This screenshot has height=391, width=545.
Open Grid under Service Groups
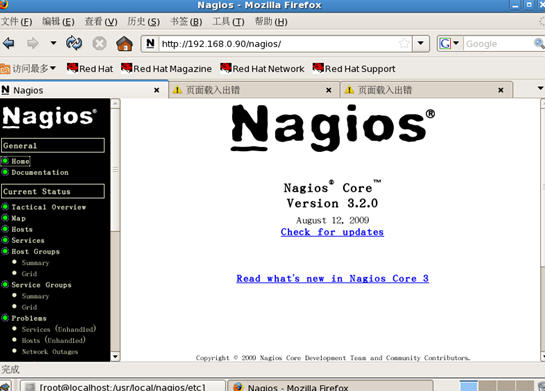point(29,307)
